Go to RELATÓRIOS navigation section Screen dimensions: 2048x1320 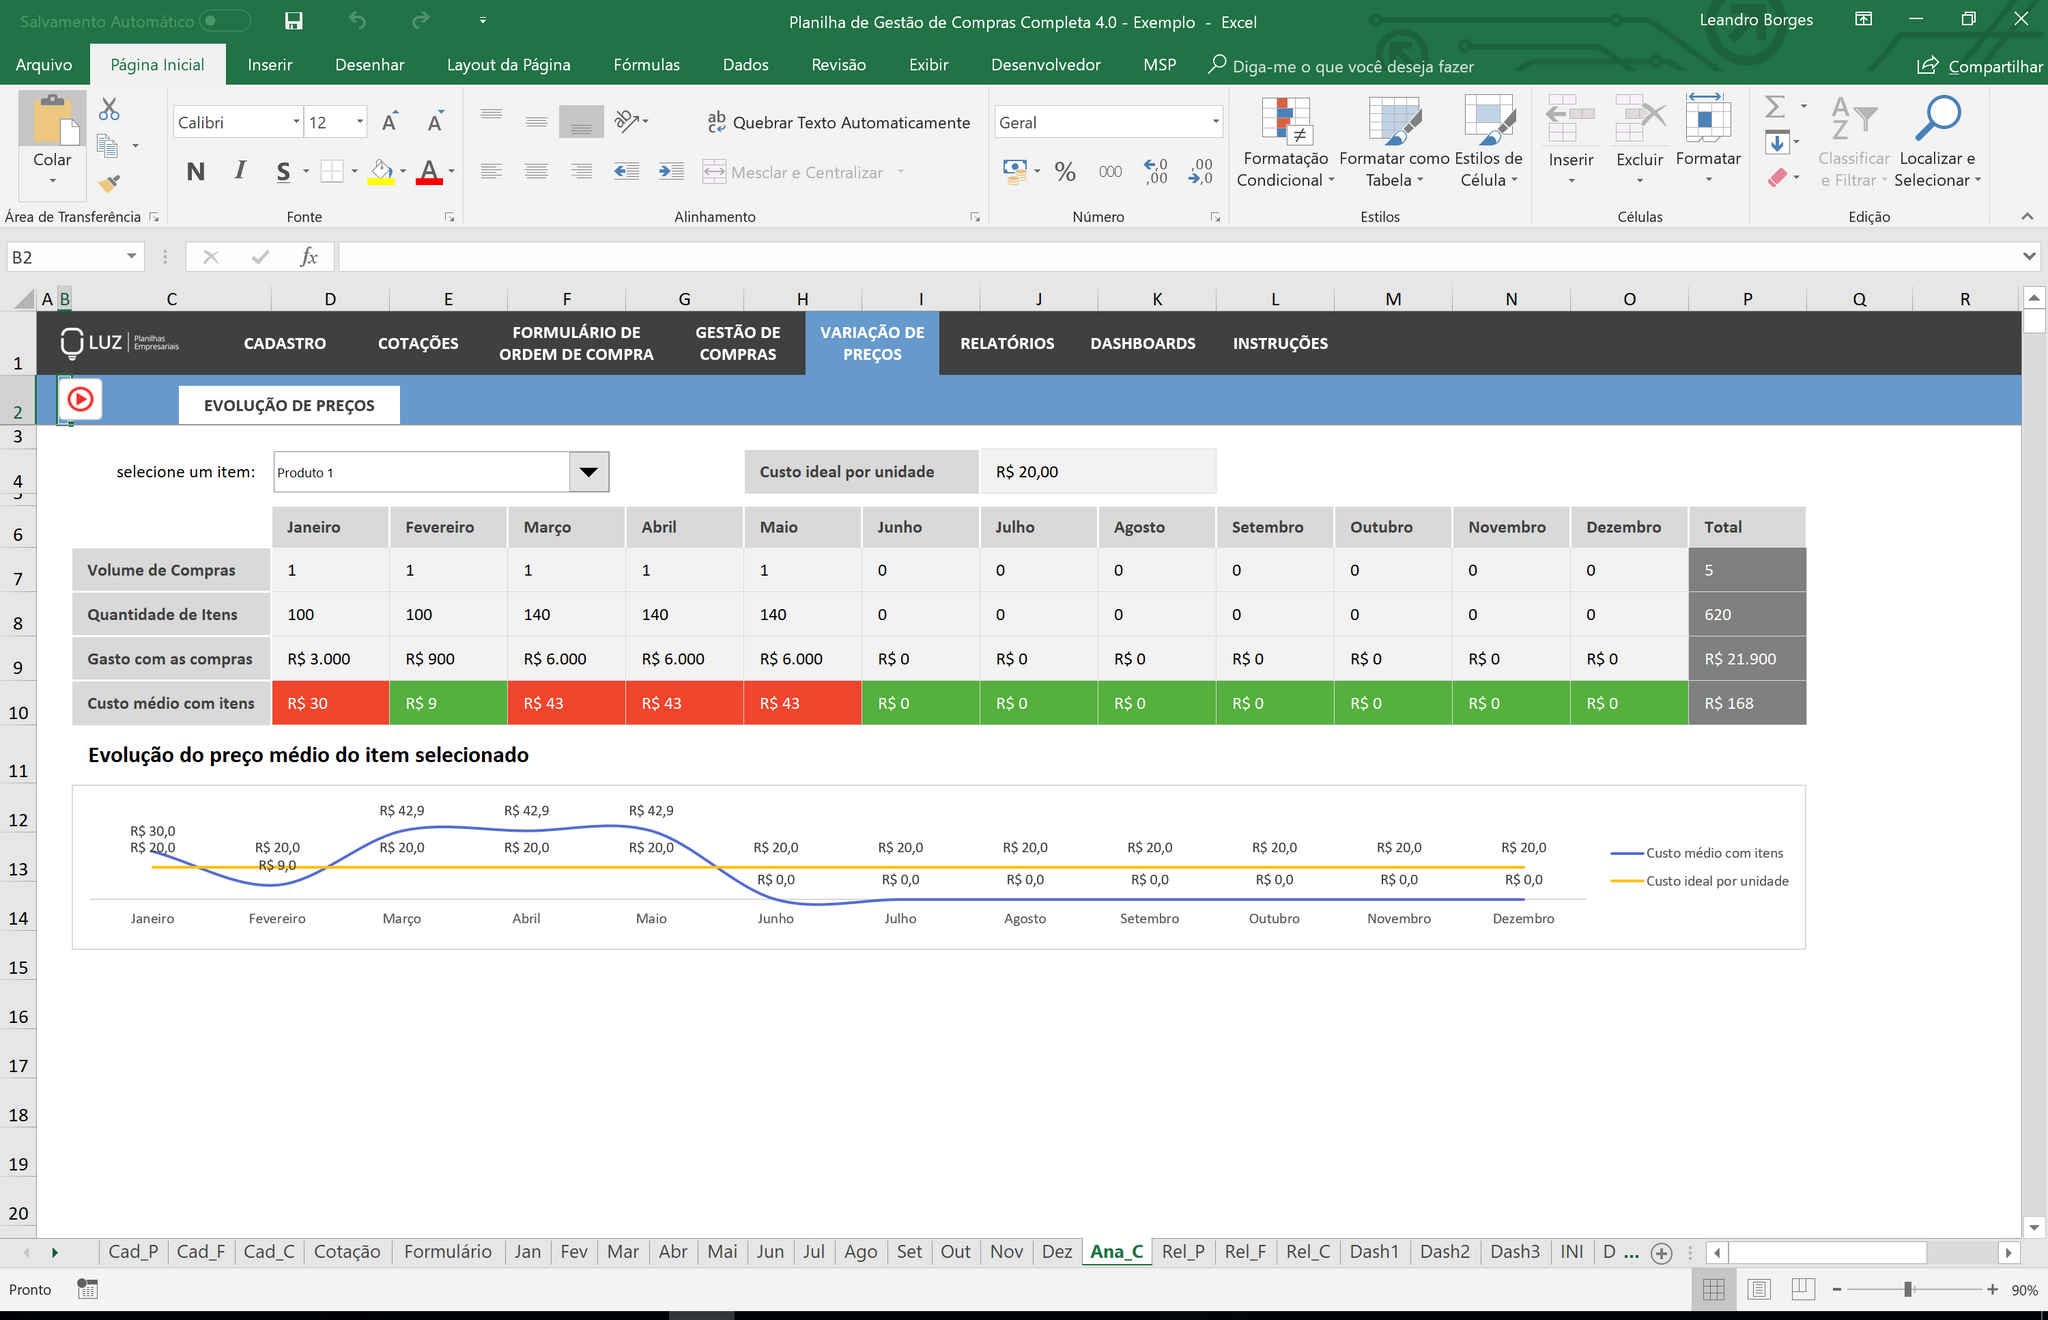[1007, 343]
